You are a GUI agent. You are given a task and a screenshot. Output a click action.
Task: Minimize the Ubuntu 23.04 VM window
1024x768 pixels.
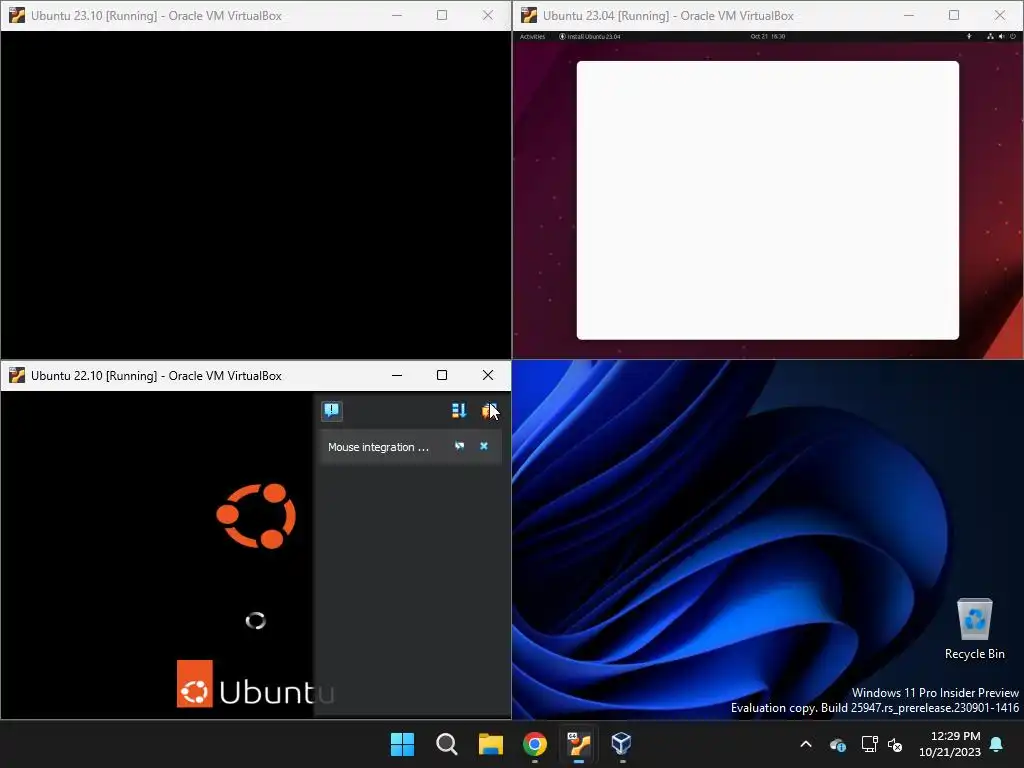(x=908, y=15)
